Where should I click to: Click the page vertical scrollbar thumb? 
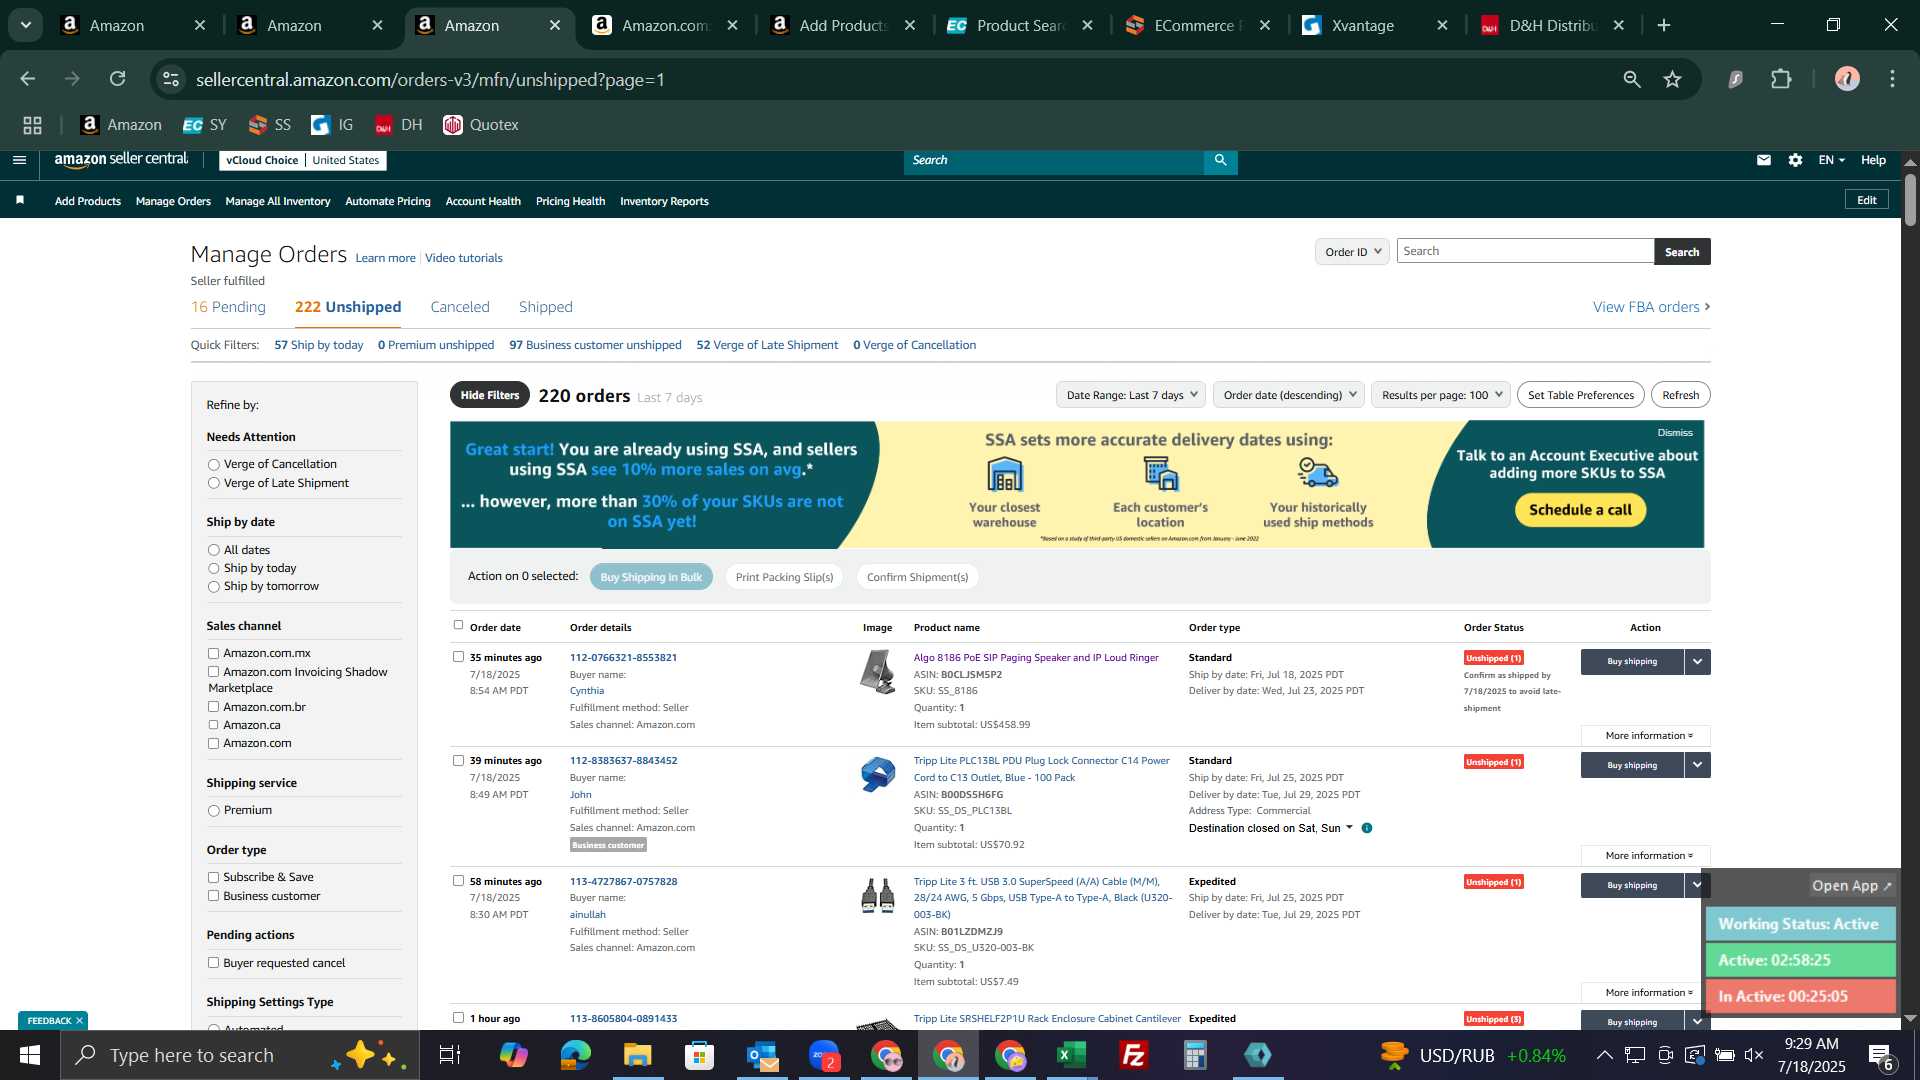click(x=1910, y=200)
